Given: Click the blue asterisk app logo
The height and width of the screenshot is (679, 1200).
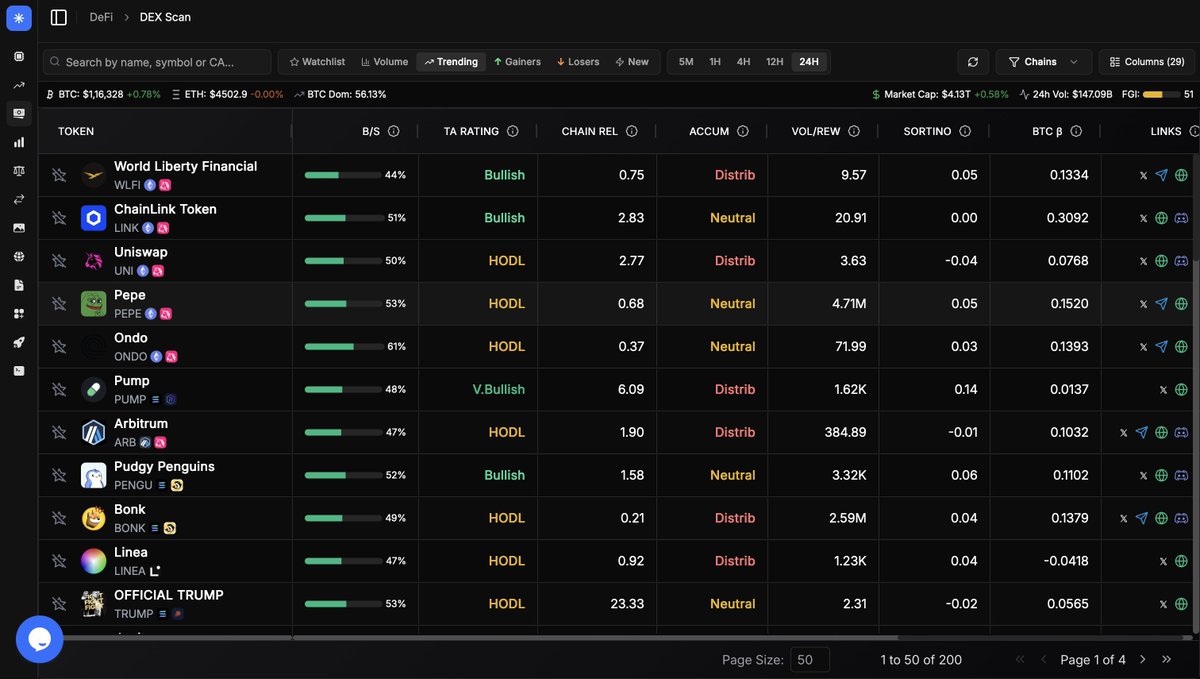Looking at the screenshot, I should point(19,18).
